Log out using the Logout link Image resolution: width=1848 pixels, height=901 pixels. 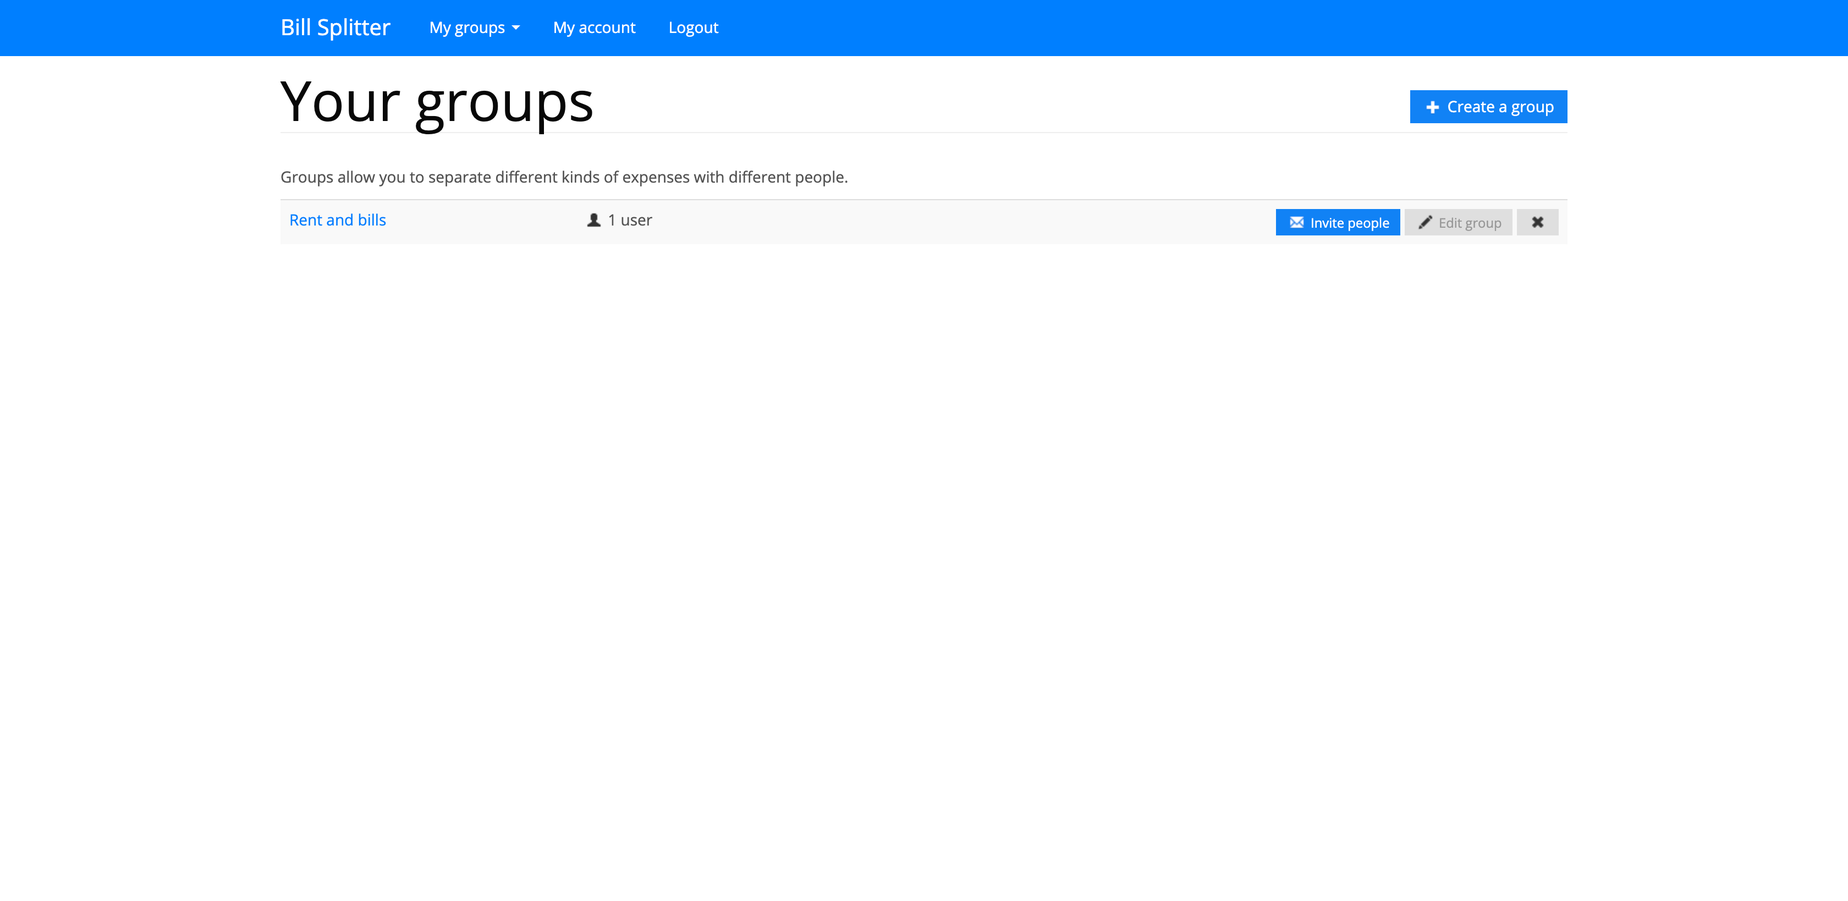693,28
